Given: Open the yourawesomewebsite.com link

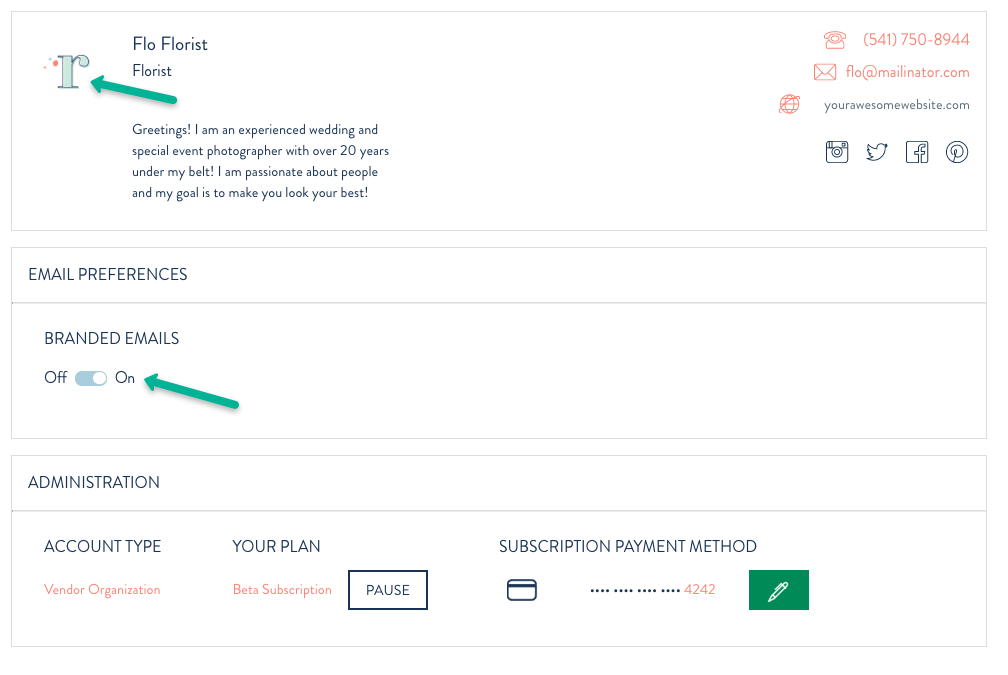Looking at the screenshot, I should (x=897, y=105).
